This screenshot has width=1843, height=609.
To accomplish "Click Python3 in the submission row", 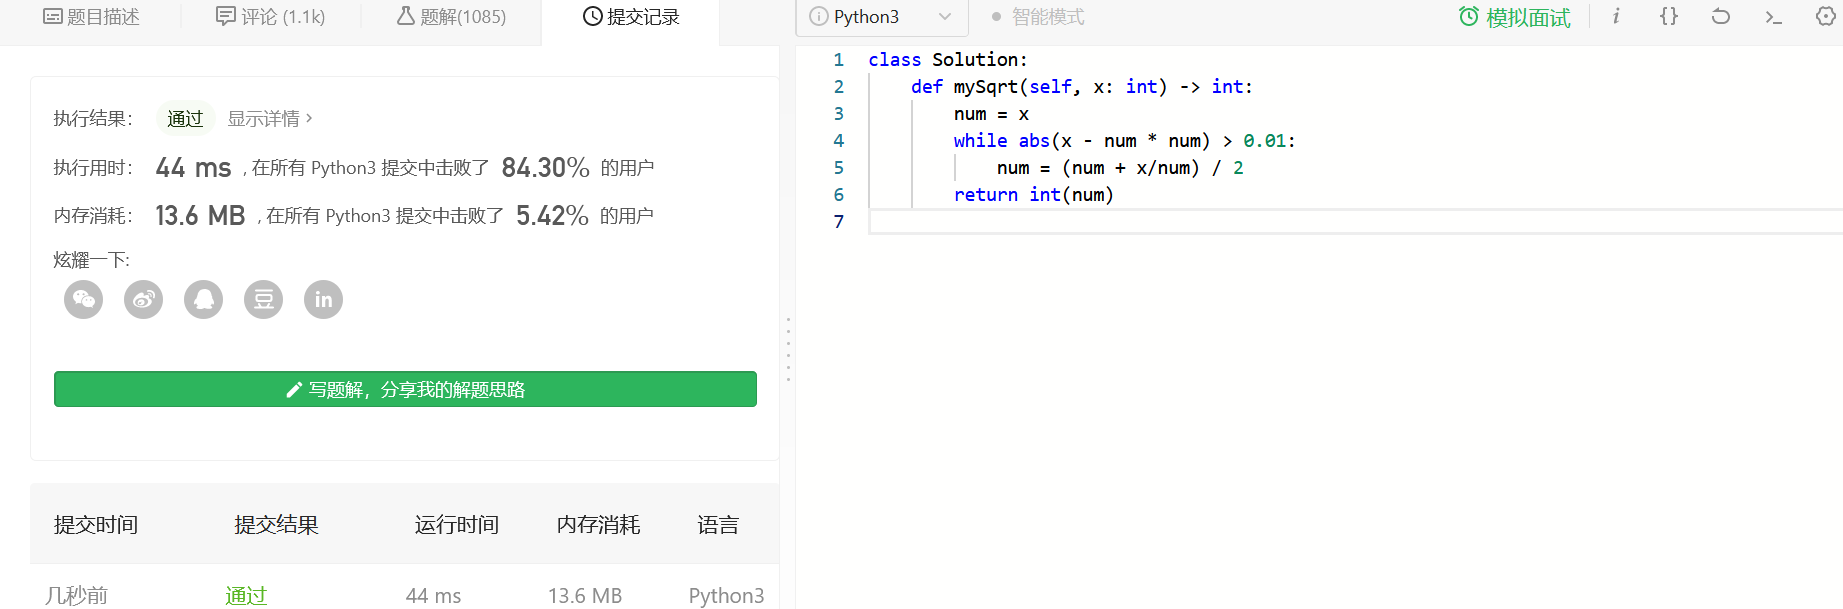I will tap(727, 596).
